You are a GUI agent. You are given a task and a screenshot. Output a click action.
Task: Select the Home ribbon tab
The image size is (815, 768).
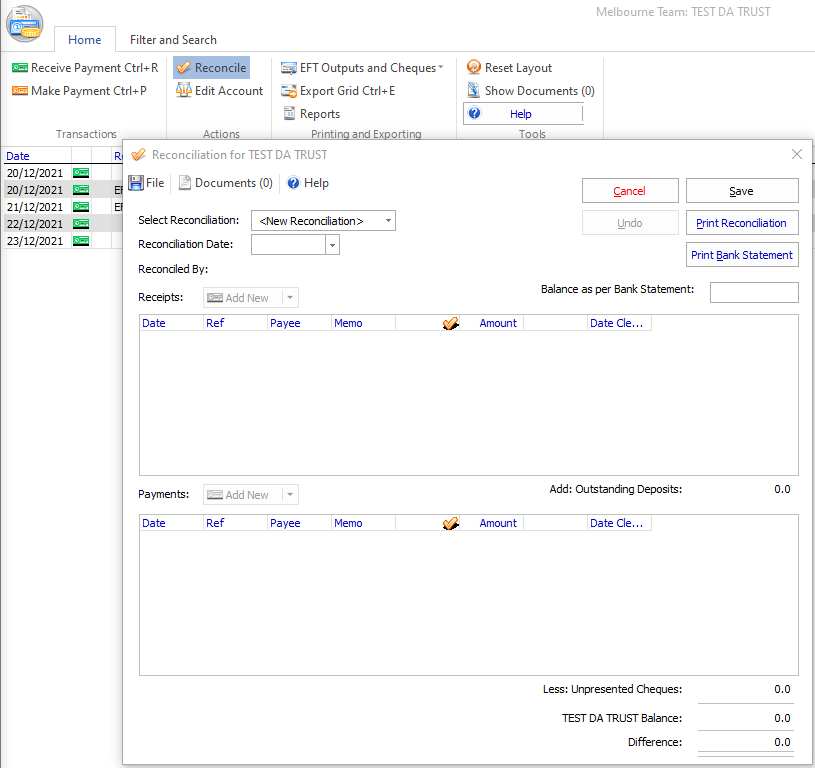click(84, 40)
